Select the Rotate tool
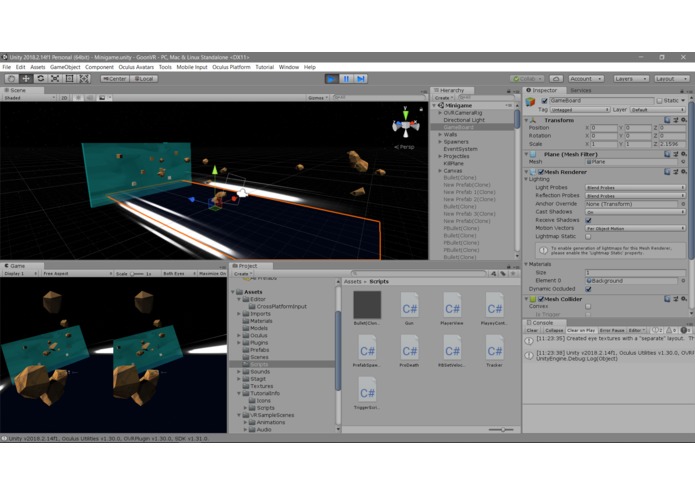 click(41, 78)
